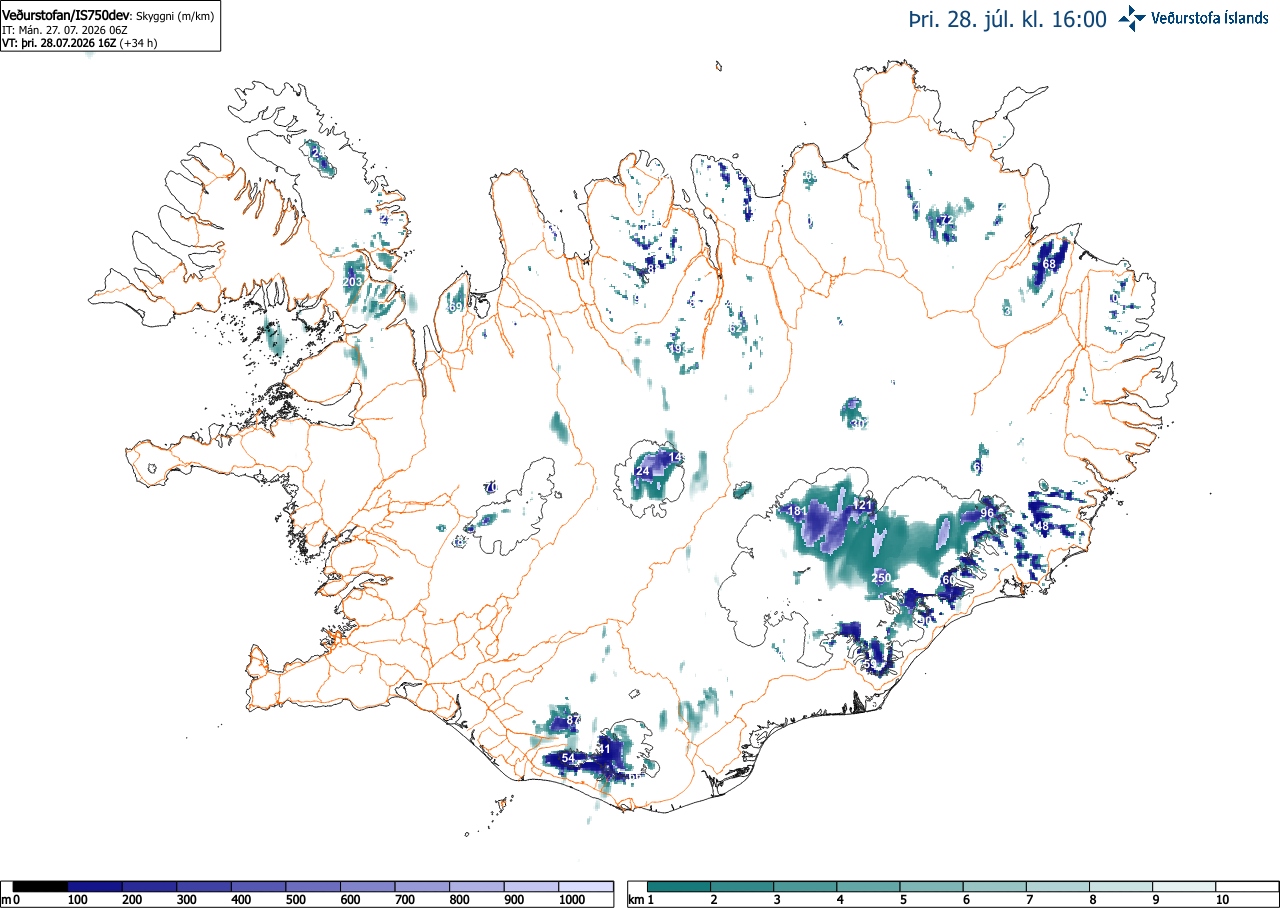The height and width of the screenshot is (908, 1280).
Task: Select the date header Þri. 28. júl. kl. 16:00
Action: click(1007, 19)
